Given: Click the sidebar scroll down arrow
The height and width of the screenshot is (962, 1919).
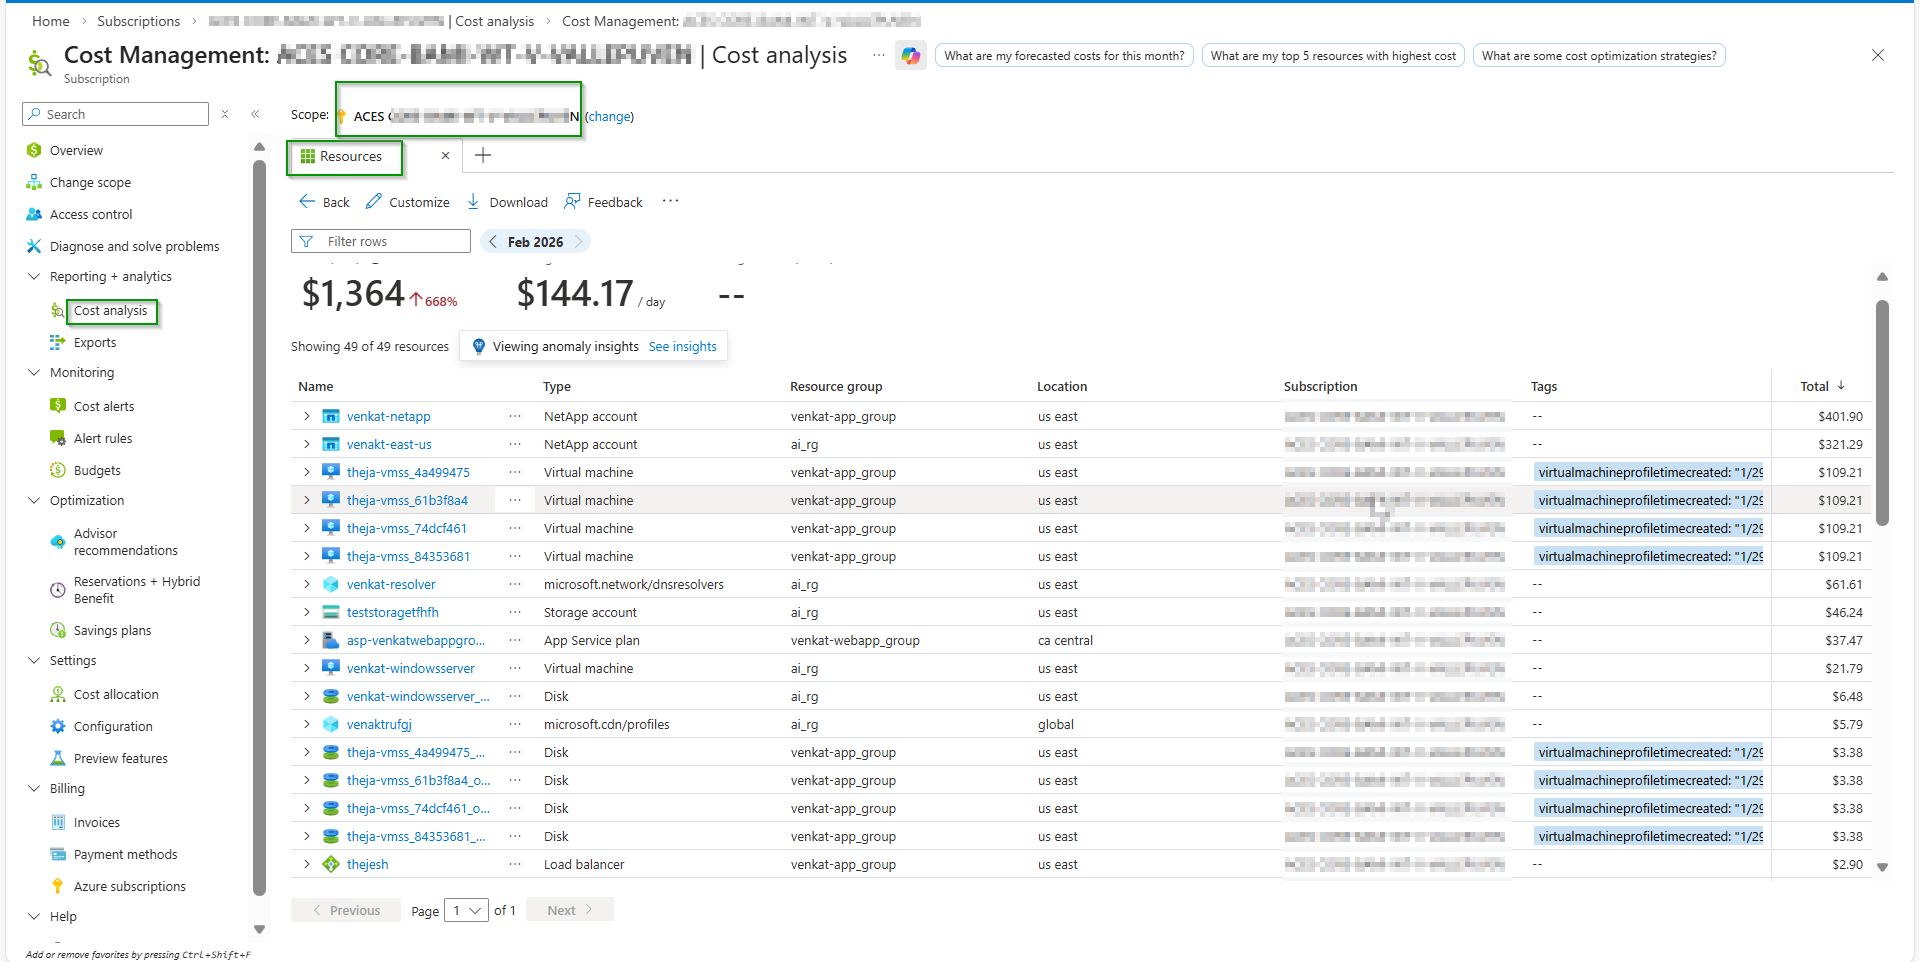Looking at the screenshot, I should click(259, 929).
